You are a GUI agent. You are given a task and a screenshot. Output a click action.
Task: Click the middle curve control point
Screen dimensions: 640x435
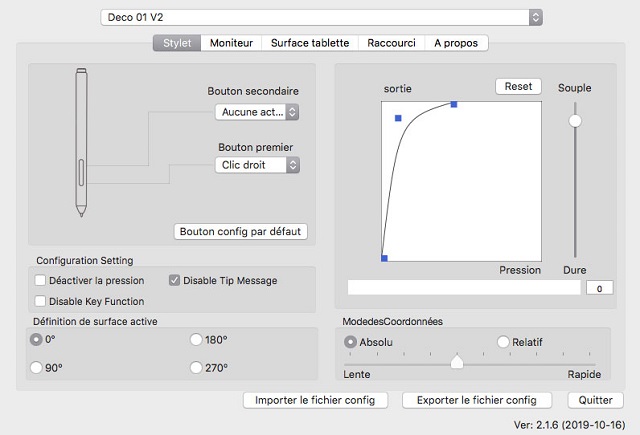tap(398, 118)
